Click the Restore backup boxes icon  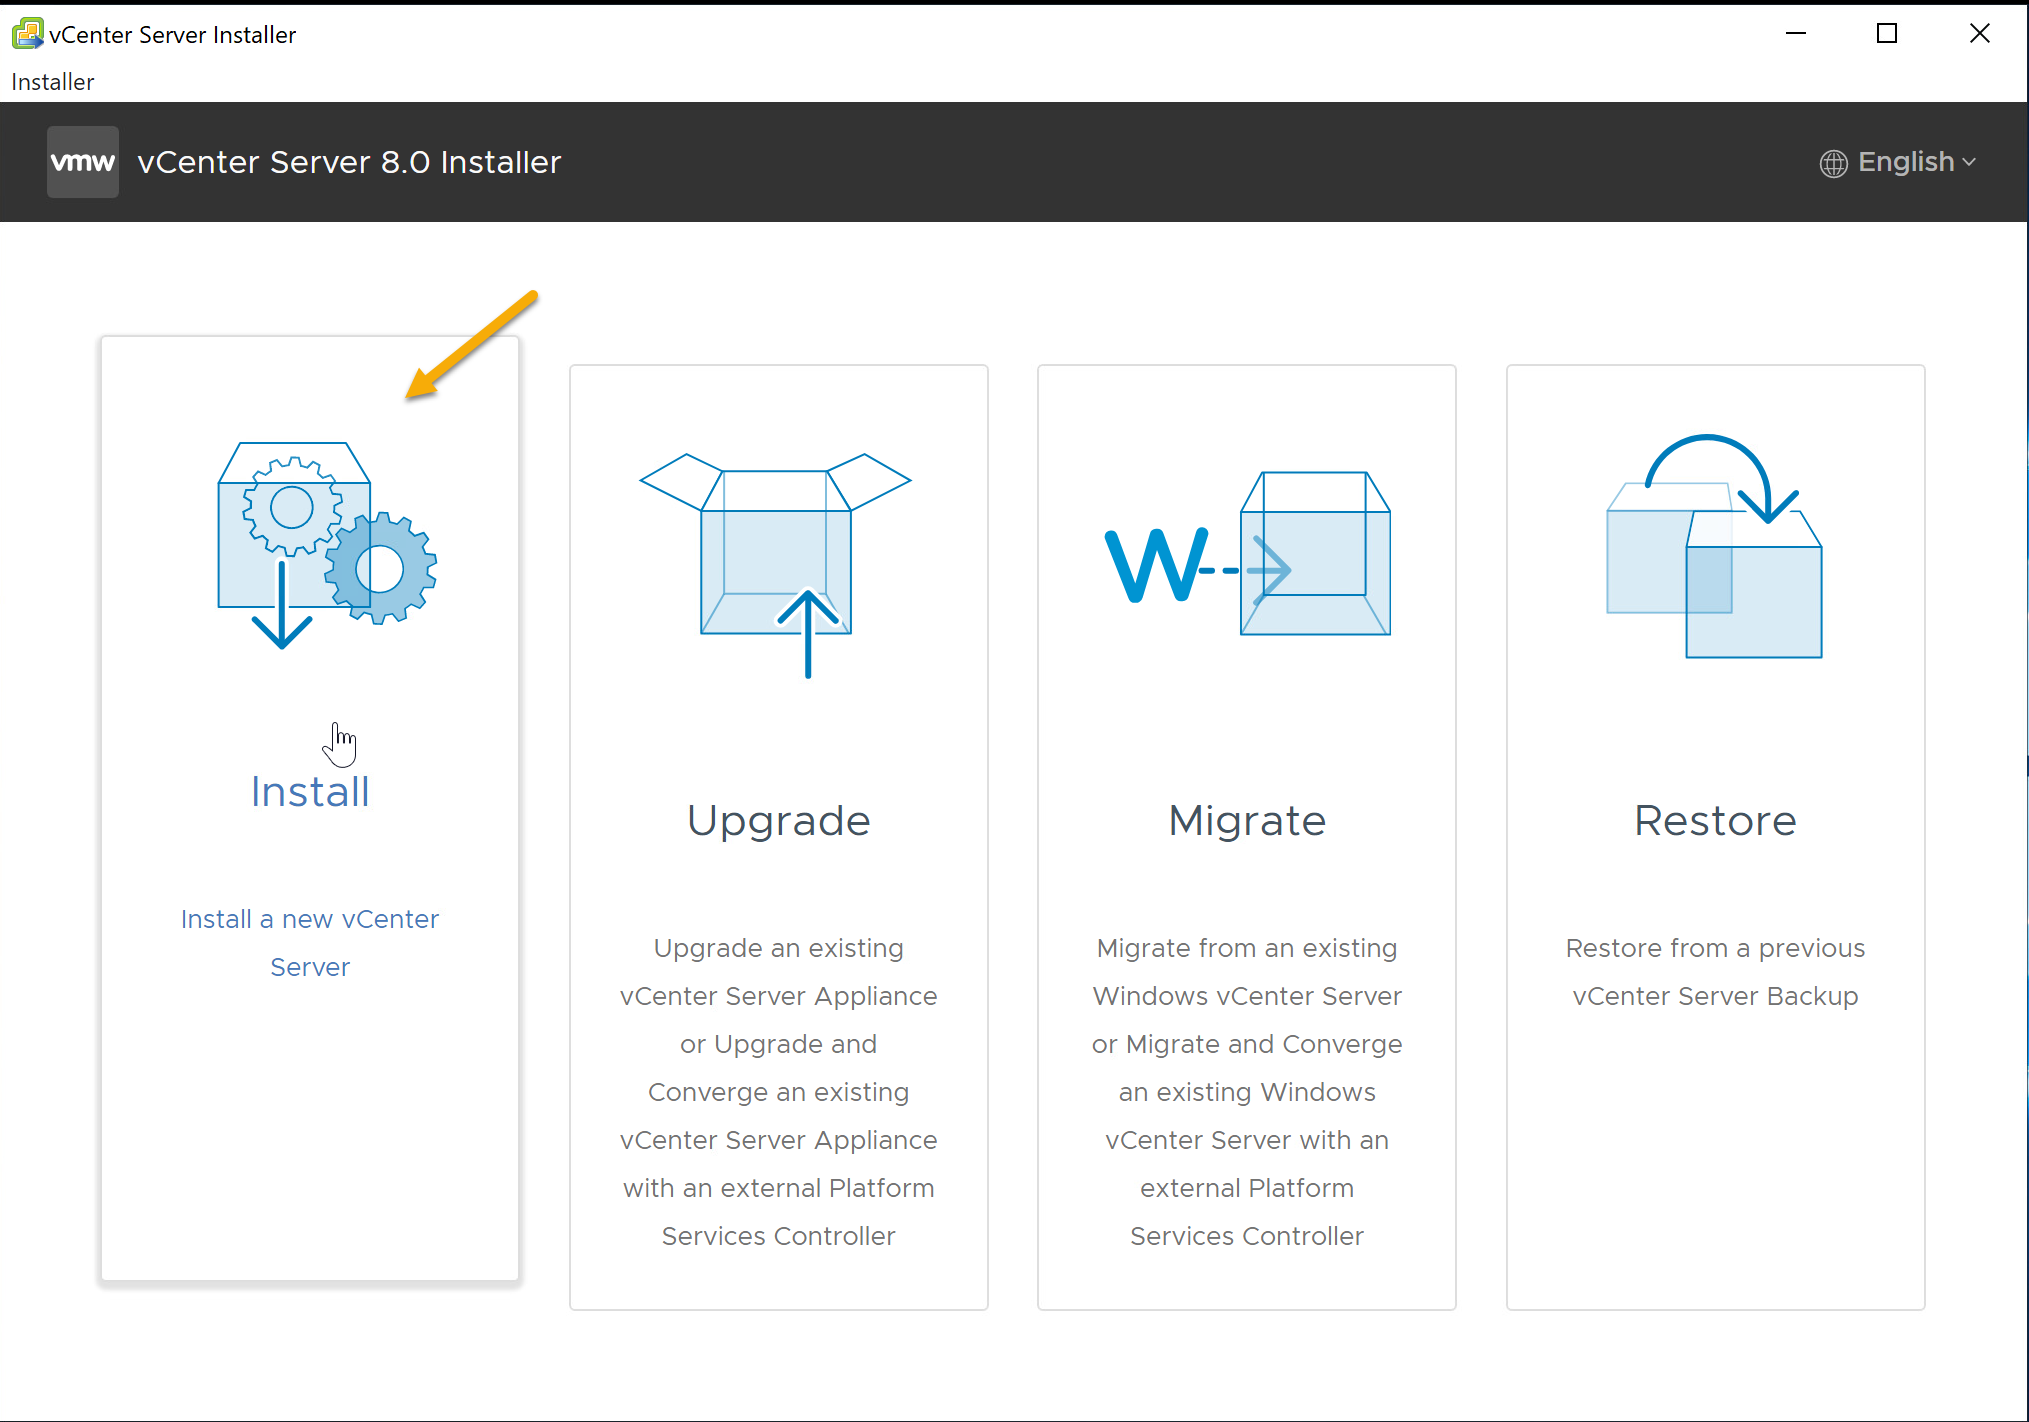click(x=1714, y=547)
